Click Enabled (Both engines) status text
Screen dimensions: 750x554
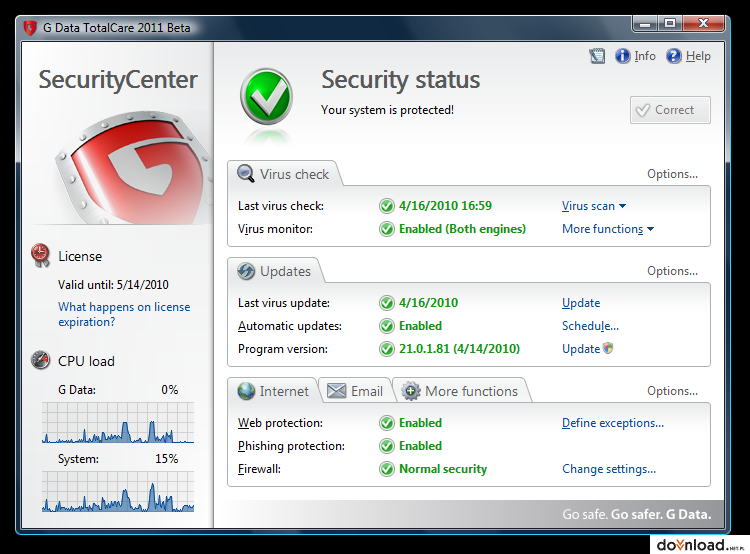462,229
